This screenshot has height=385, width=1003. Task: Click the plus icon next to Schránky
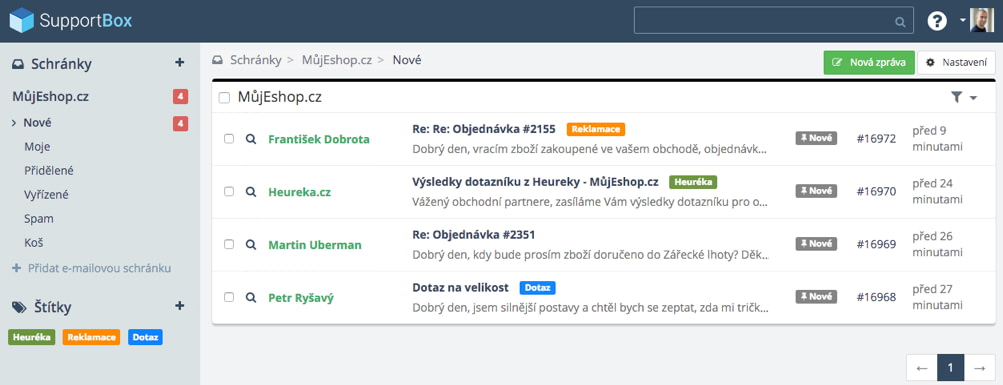click(x=180, y=63)
